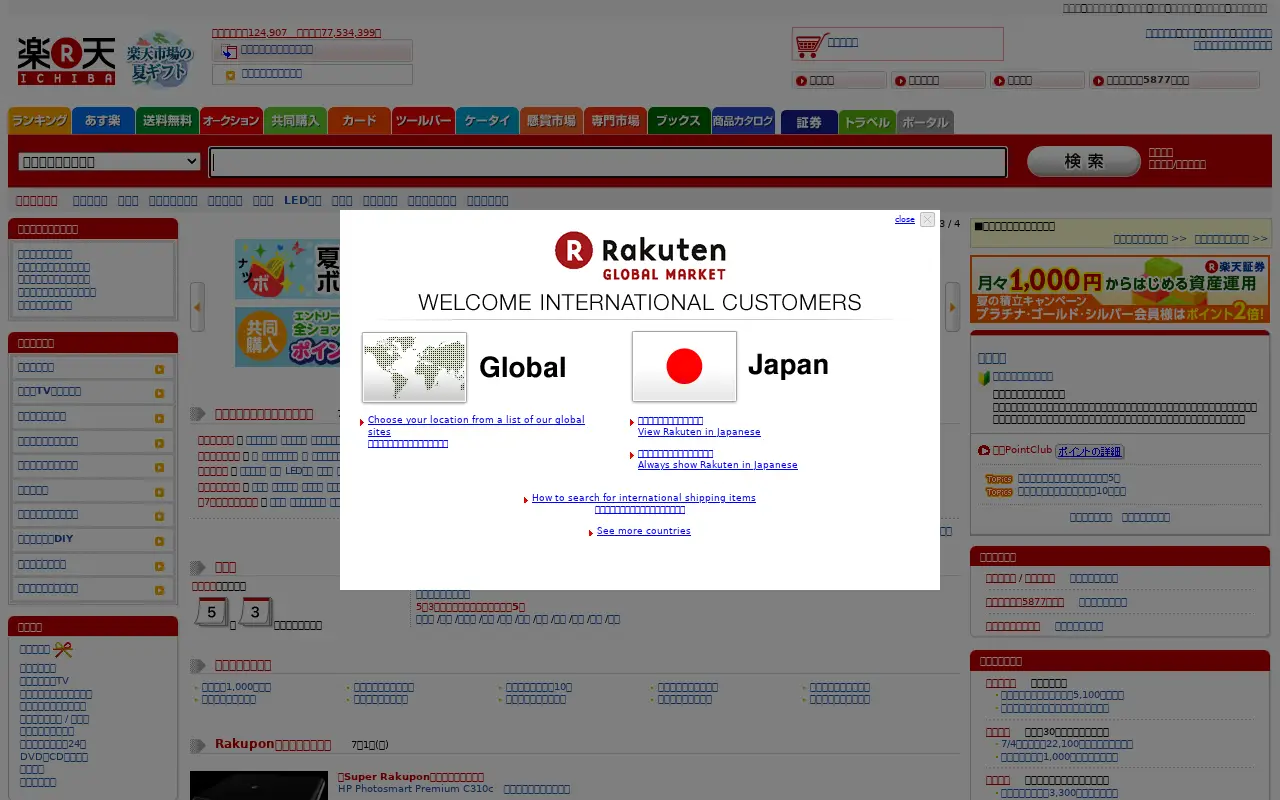The image size is (1280, 800).
Task: Select the ブックス tab
Action: (679, 121)
